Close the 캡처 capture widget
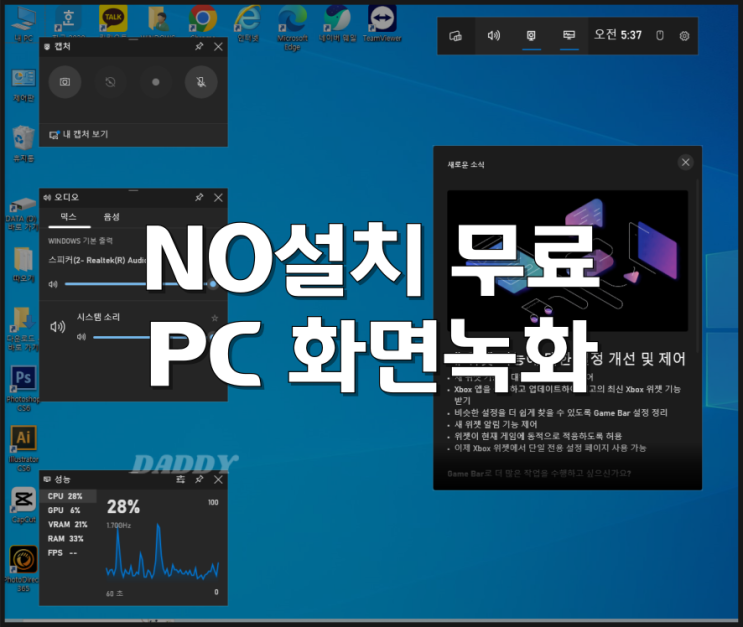Viewport: 743px width, 627px height. (x=218, y=46)
